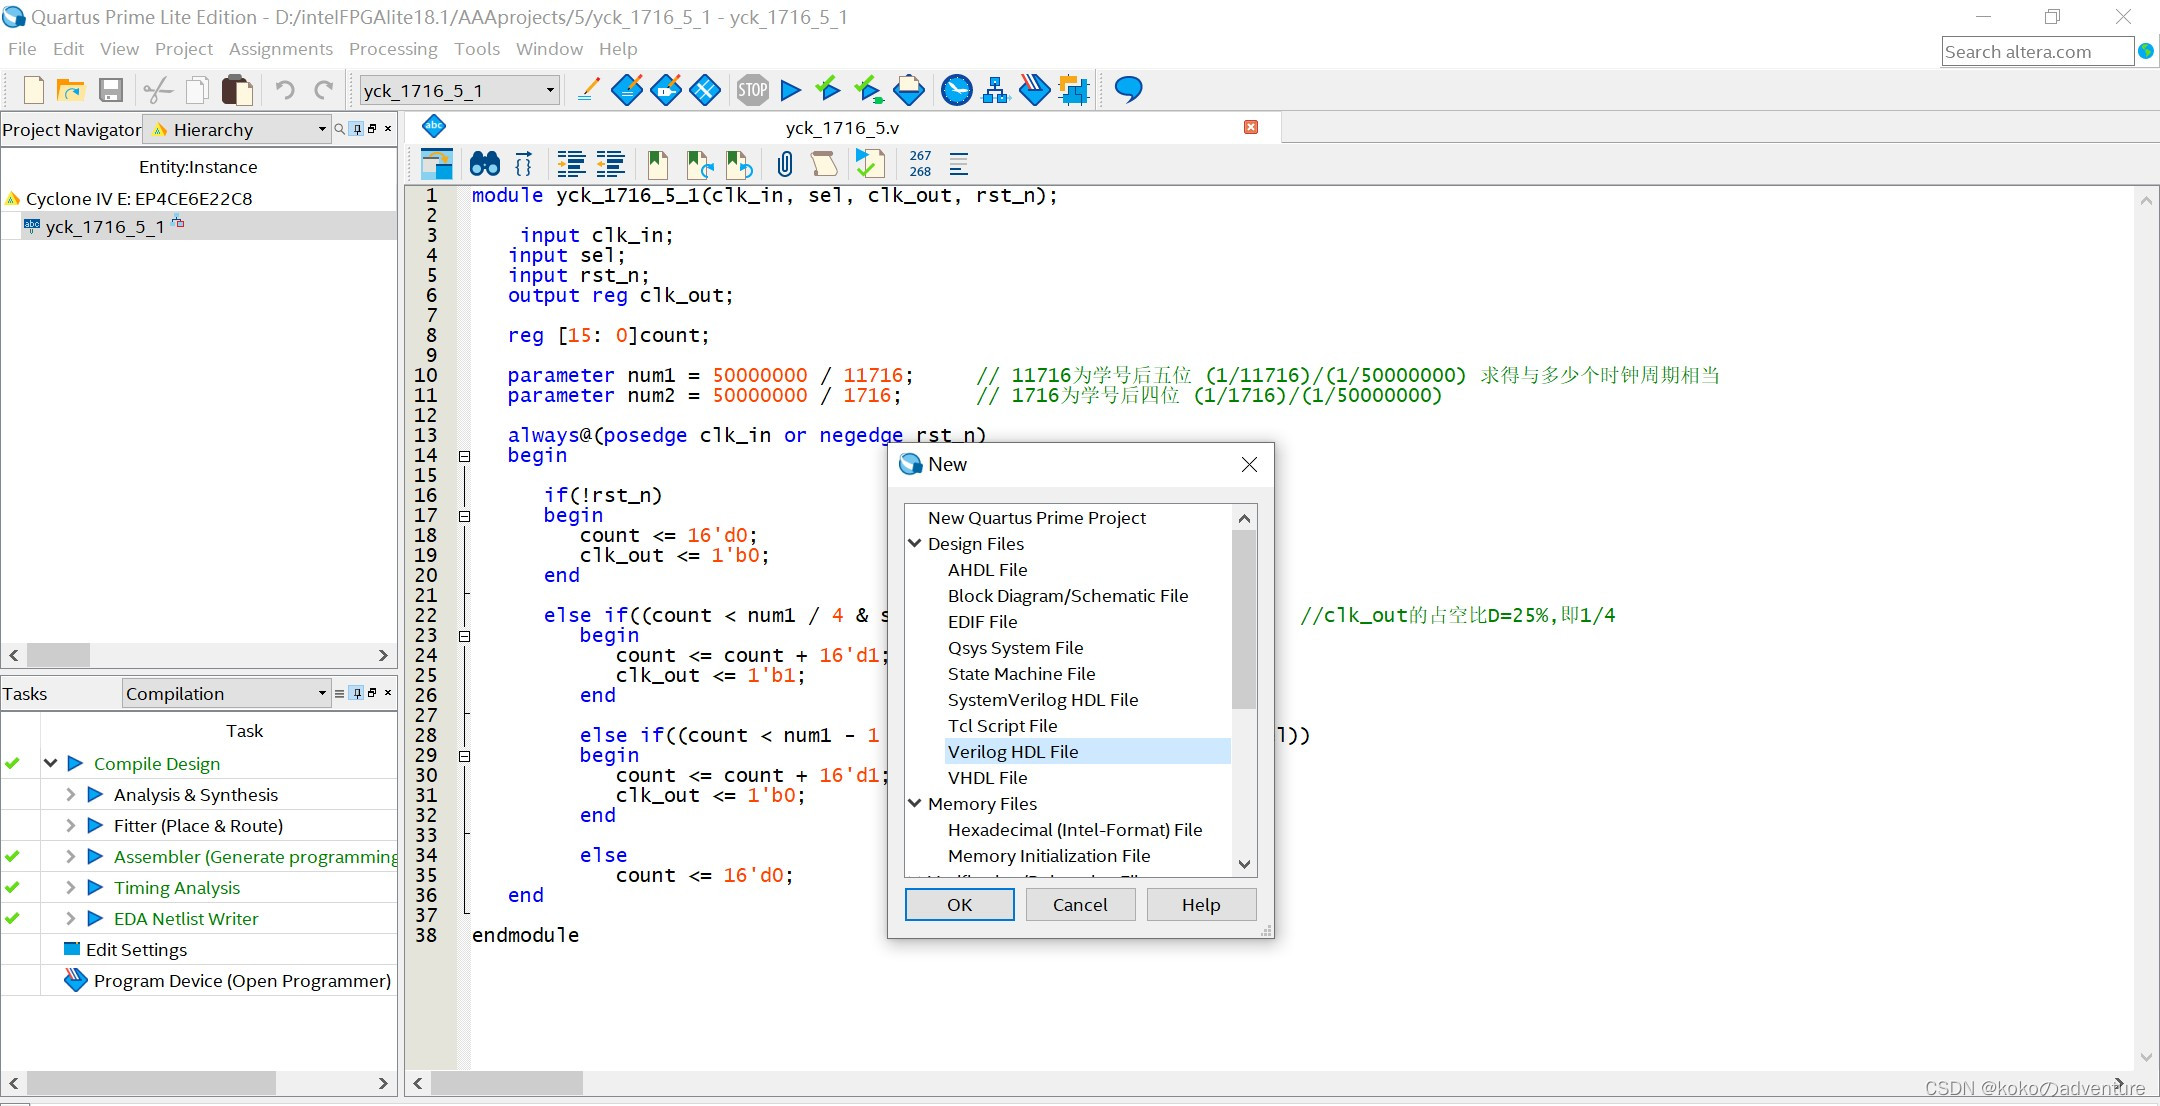The height and width of the screenshot is (1106, 2160).
Task: Jump to next bookmark icon
Action: click(700, 164)
